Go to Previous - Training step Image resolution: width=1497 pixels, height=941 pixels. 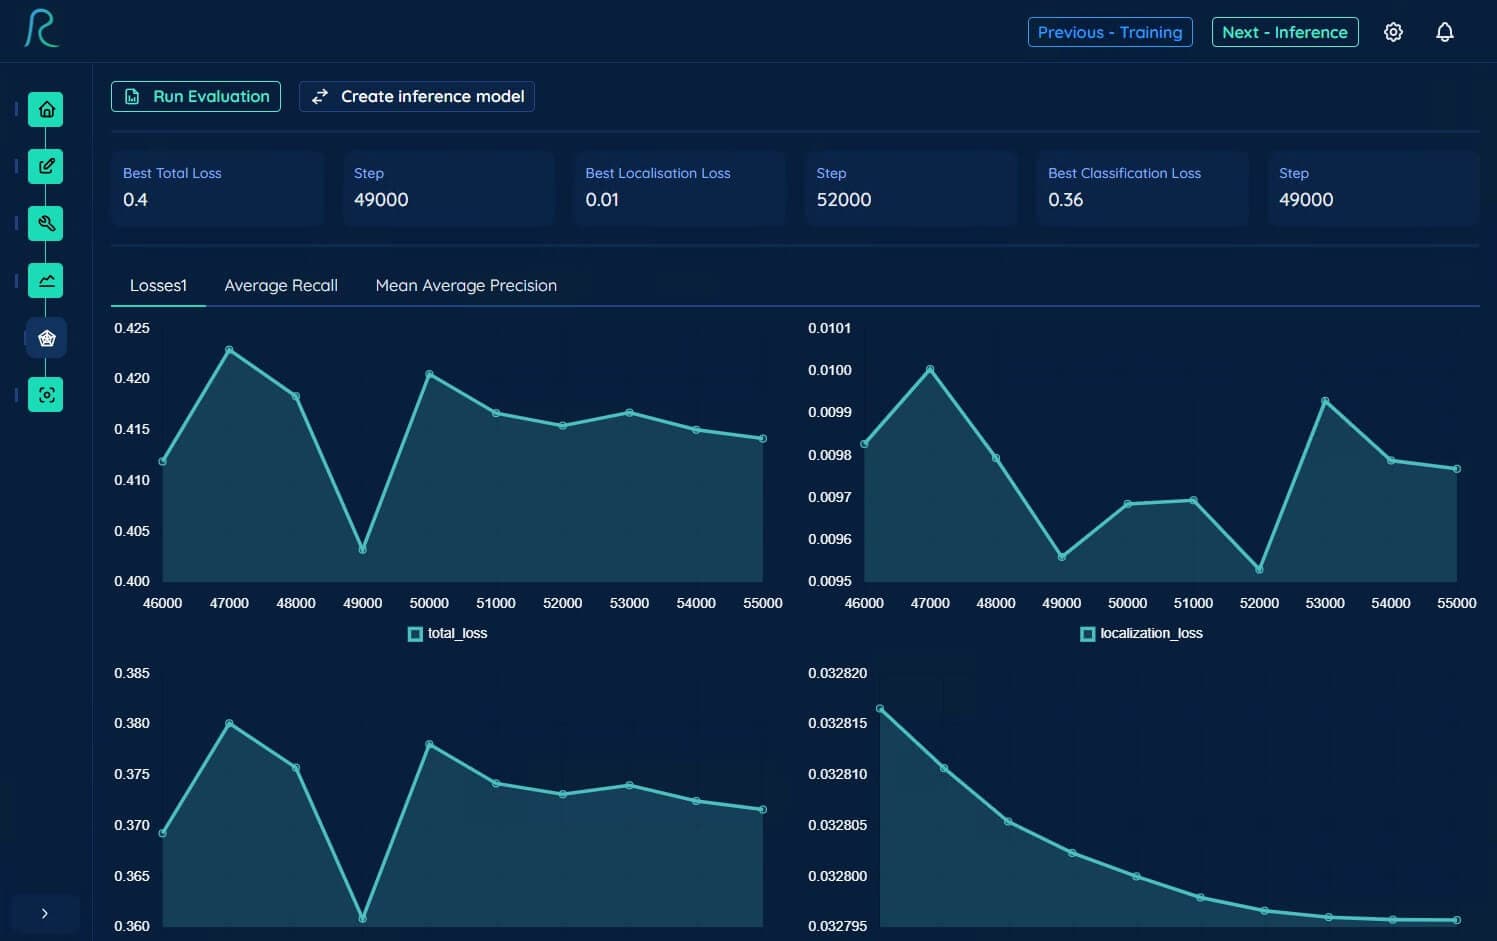1110,32
